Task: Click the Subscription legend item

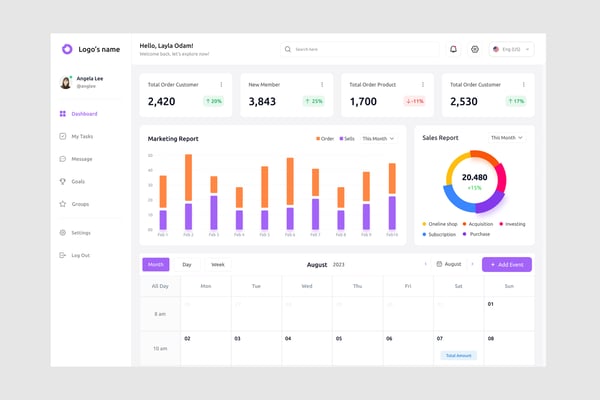Action: click(439, 234)
